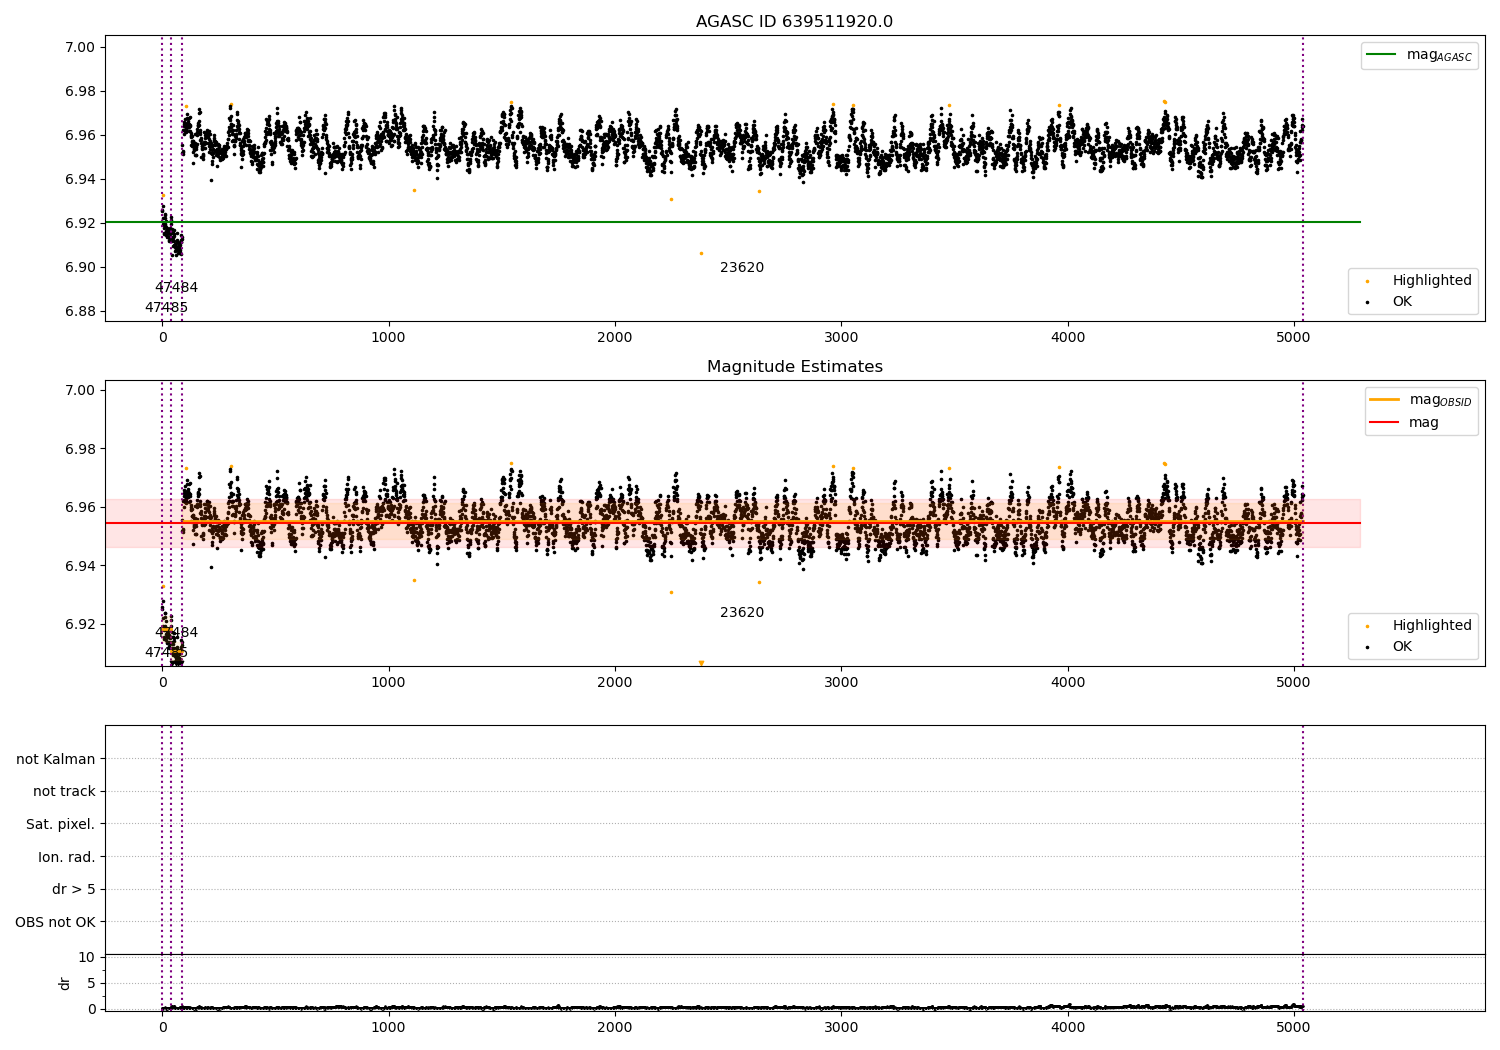Click the 'Ion. rad.' y-axis label
Viewport: 1500px width, 1050px height.
[67, 857]
